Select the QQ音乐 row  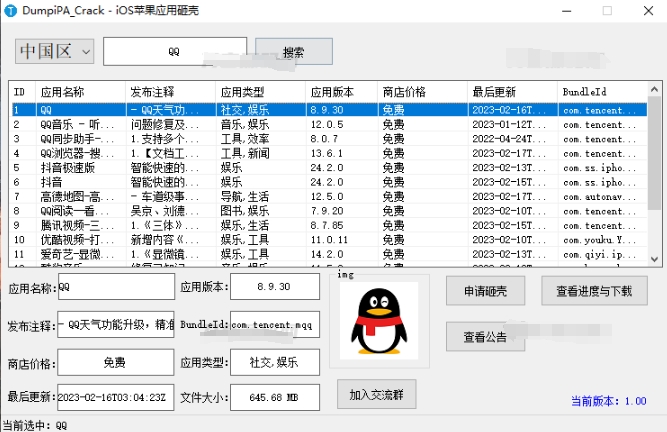(x=329, y=125)
